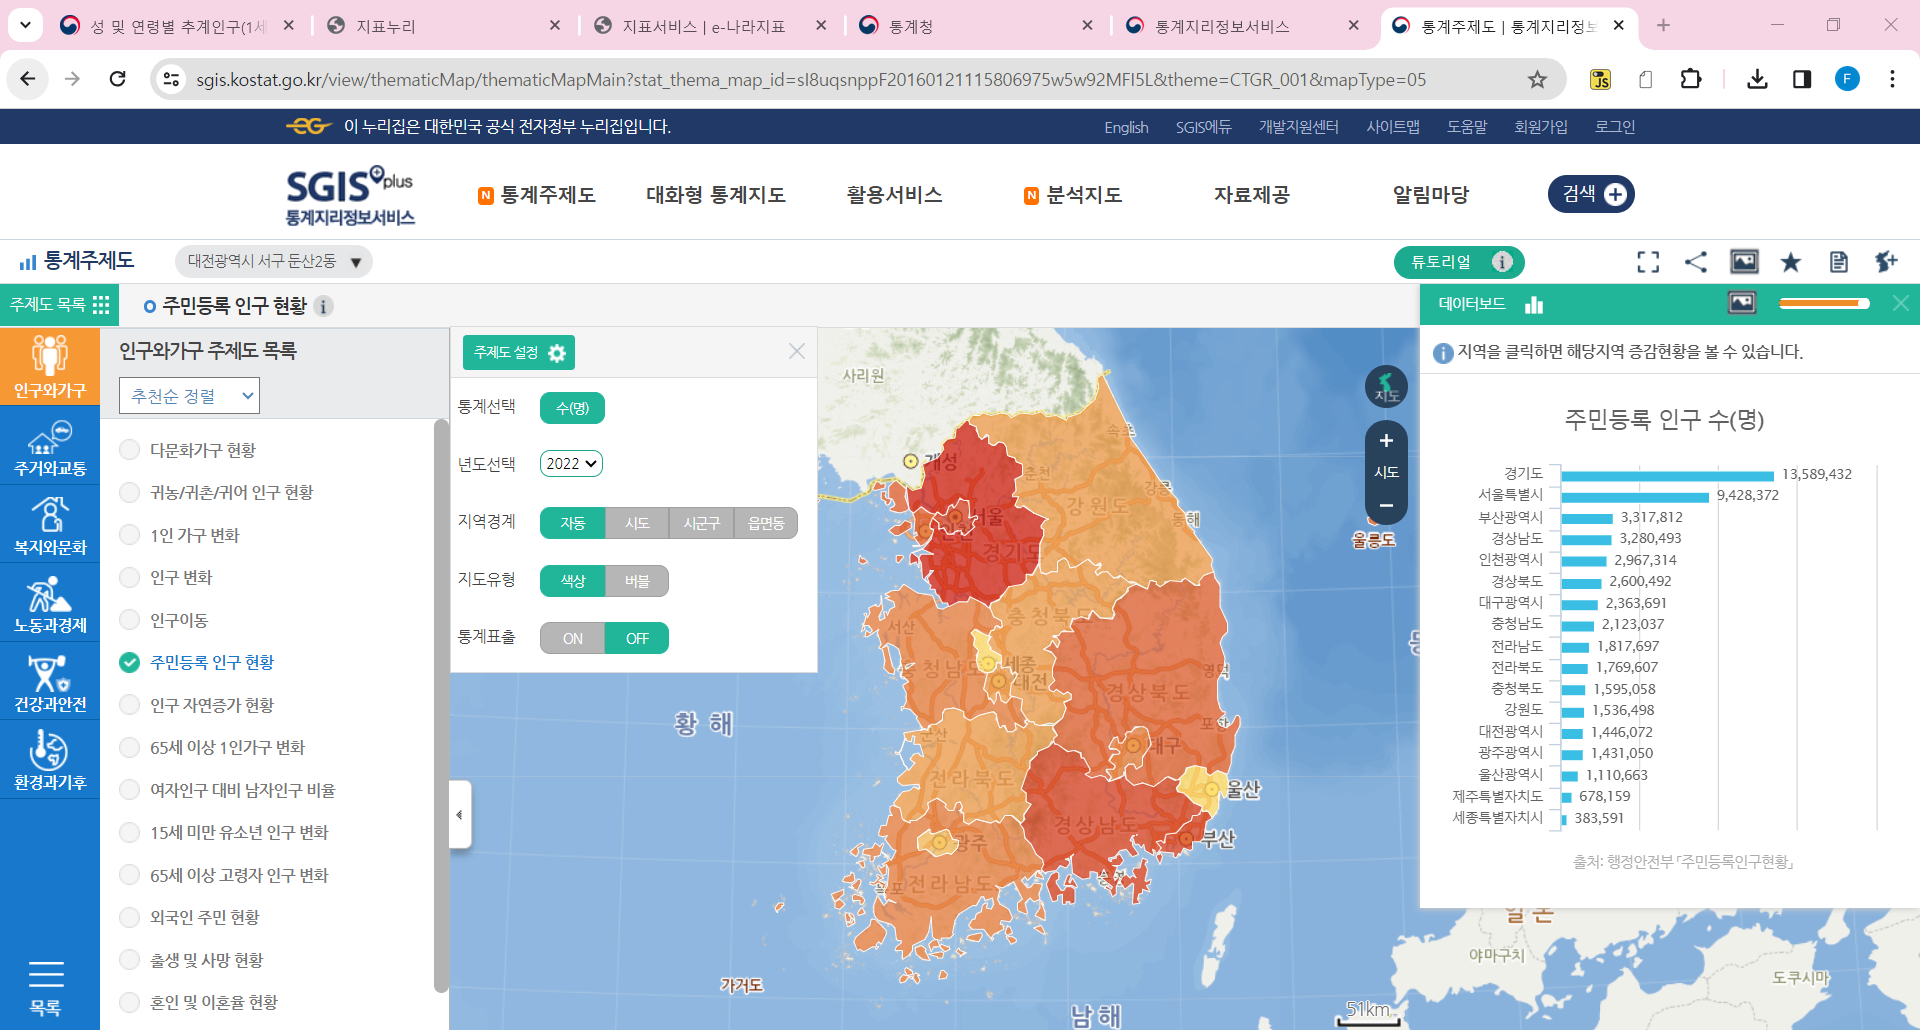Open the 환경과기후 category icon
Image resolution: width=1920 pixels, height=1030 pixels.
click(x=50, y=760)
